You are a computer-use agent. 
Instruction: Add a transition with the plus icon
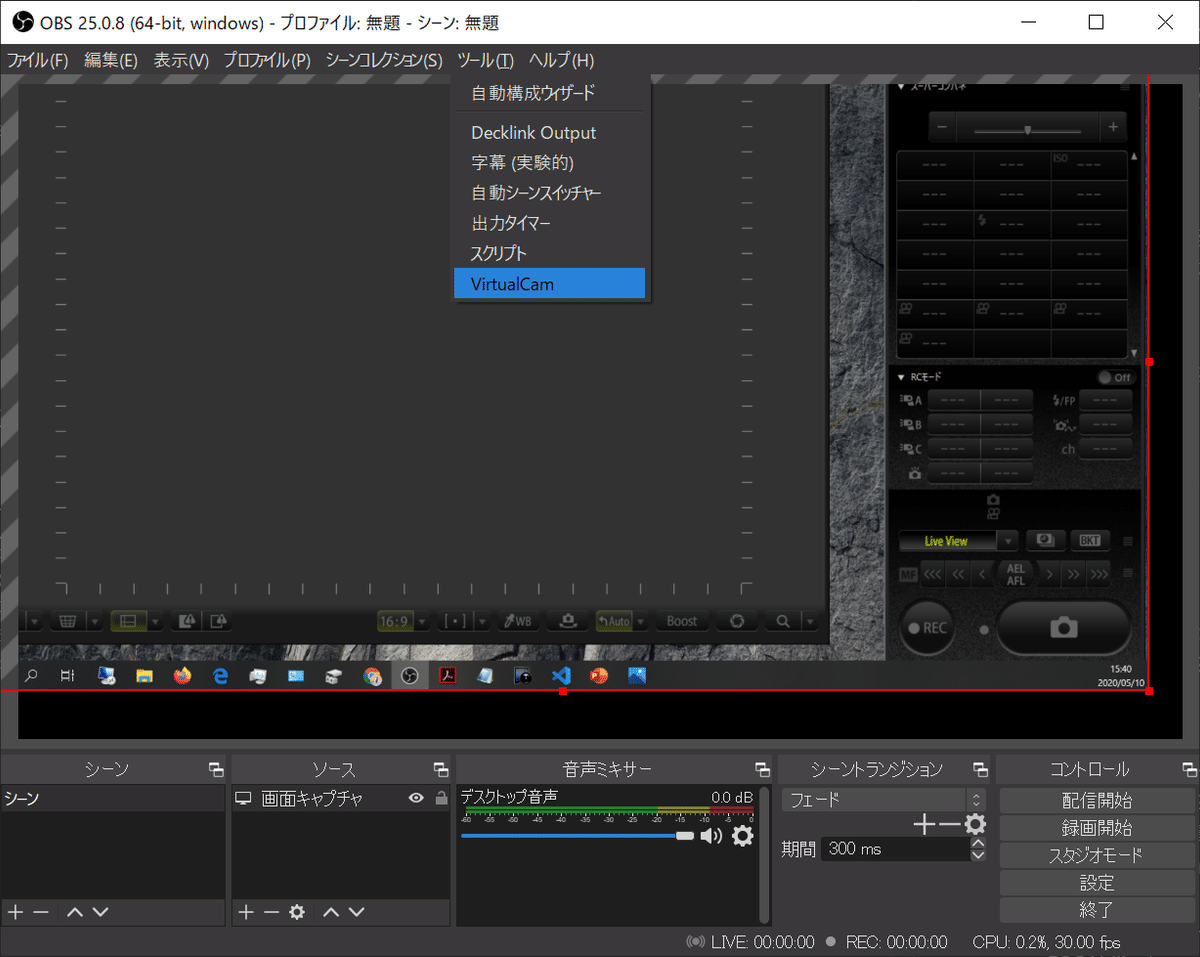(x=925, y=824)
